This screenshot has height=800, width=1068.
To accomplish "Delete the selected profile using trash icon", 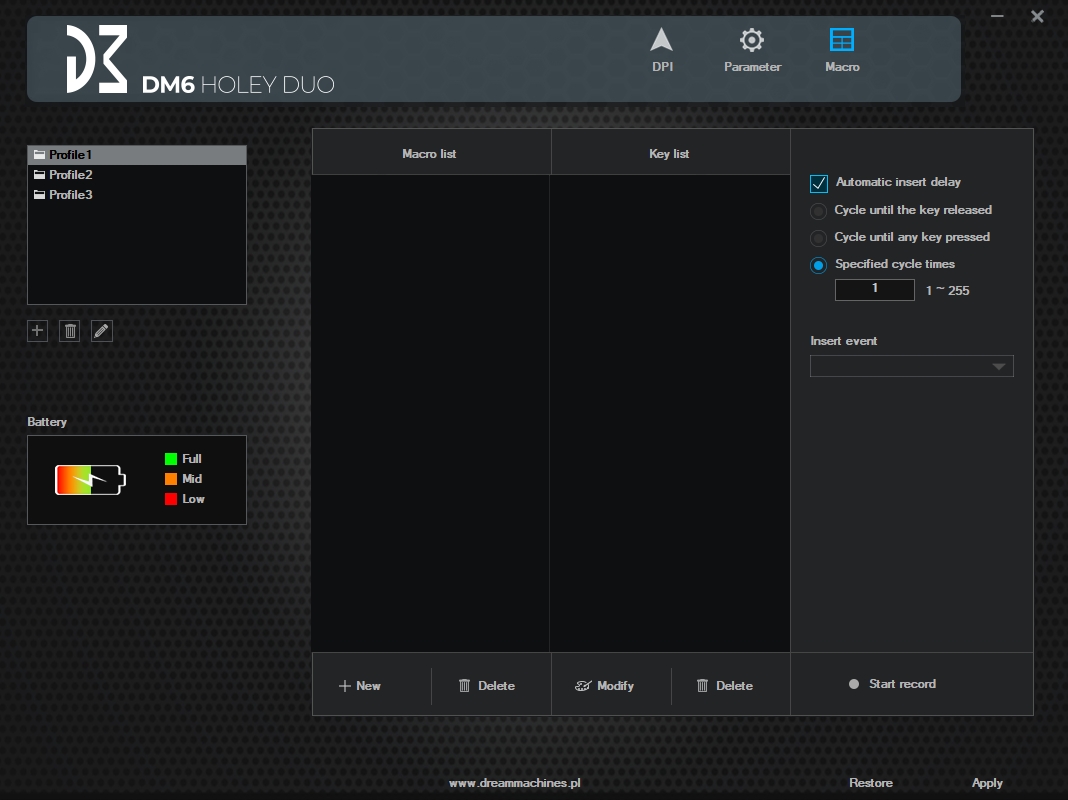I will 69,331.
